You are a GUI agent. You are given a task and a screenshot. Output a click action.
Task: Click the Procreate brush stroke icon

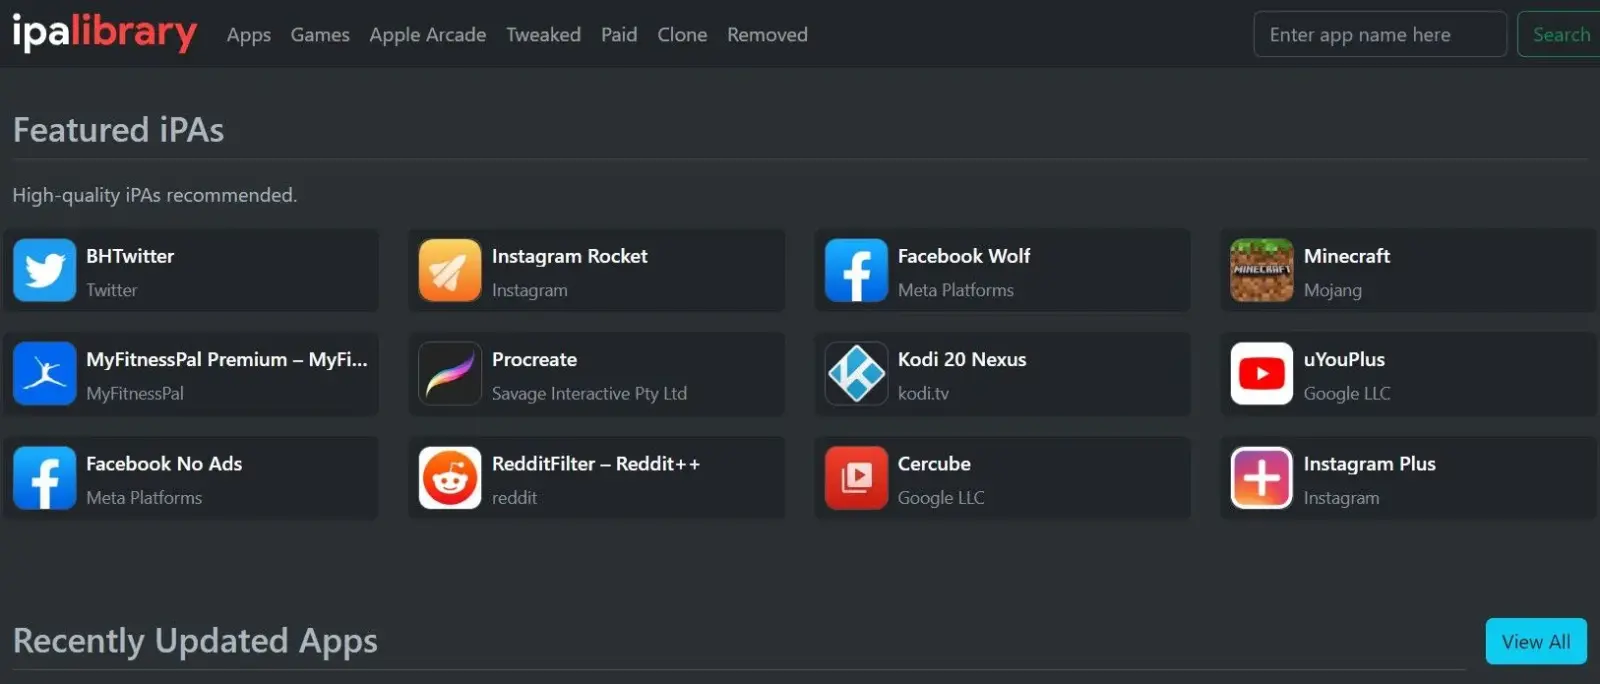point(450,374)
